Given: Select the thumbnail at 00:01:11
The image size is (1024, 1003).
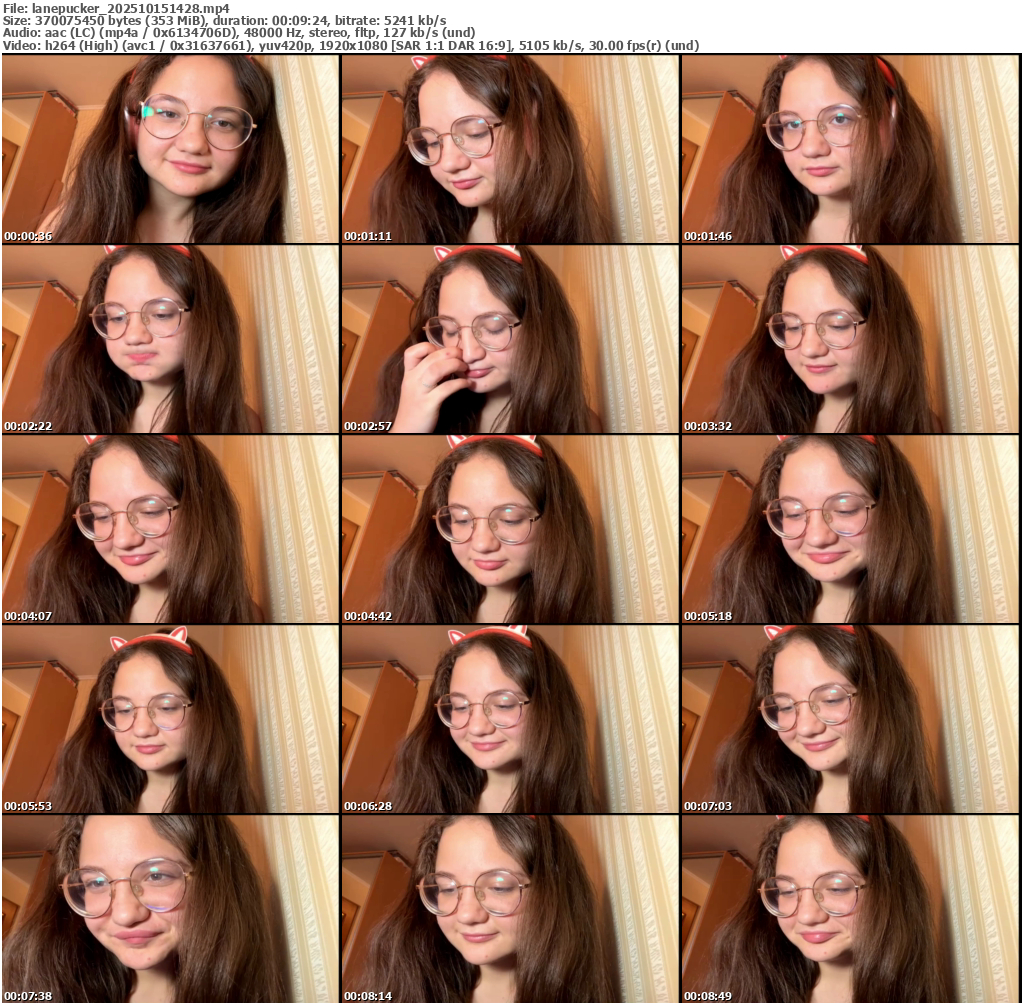Looking at the screenshot, I should tap(511, 149).
